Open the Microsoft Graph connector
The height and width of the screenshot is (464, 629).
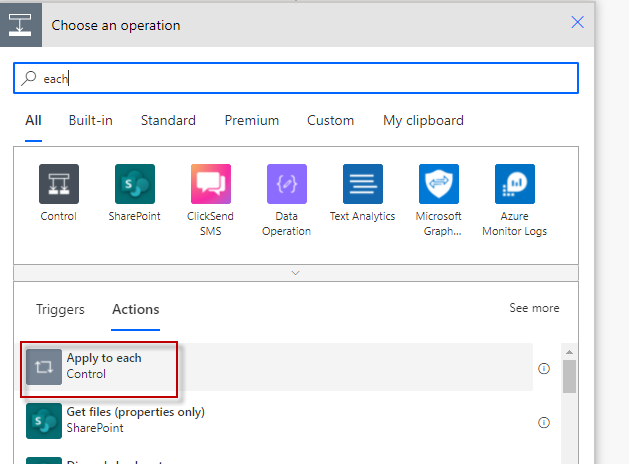[439, 184]
